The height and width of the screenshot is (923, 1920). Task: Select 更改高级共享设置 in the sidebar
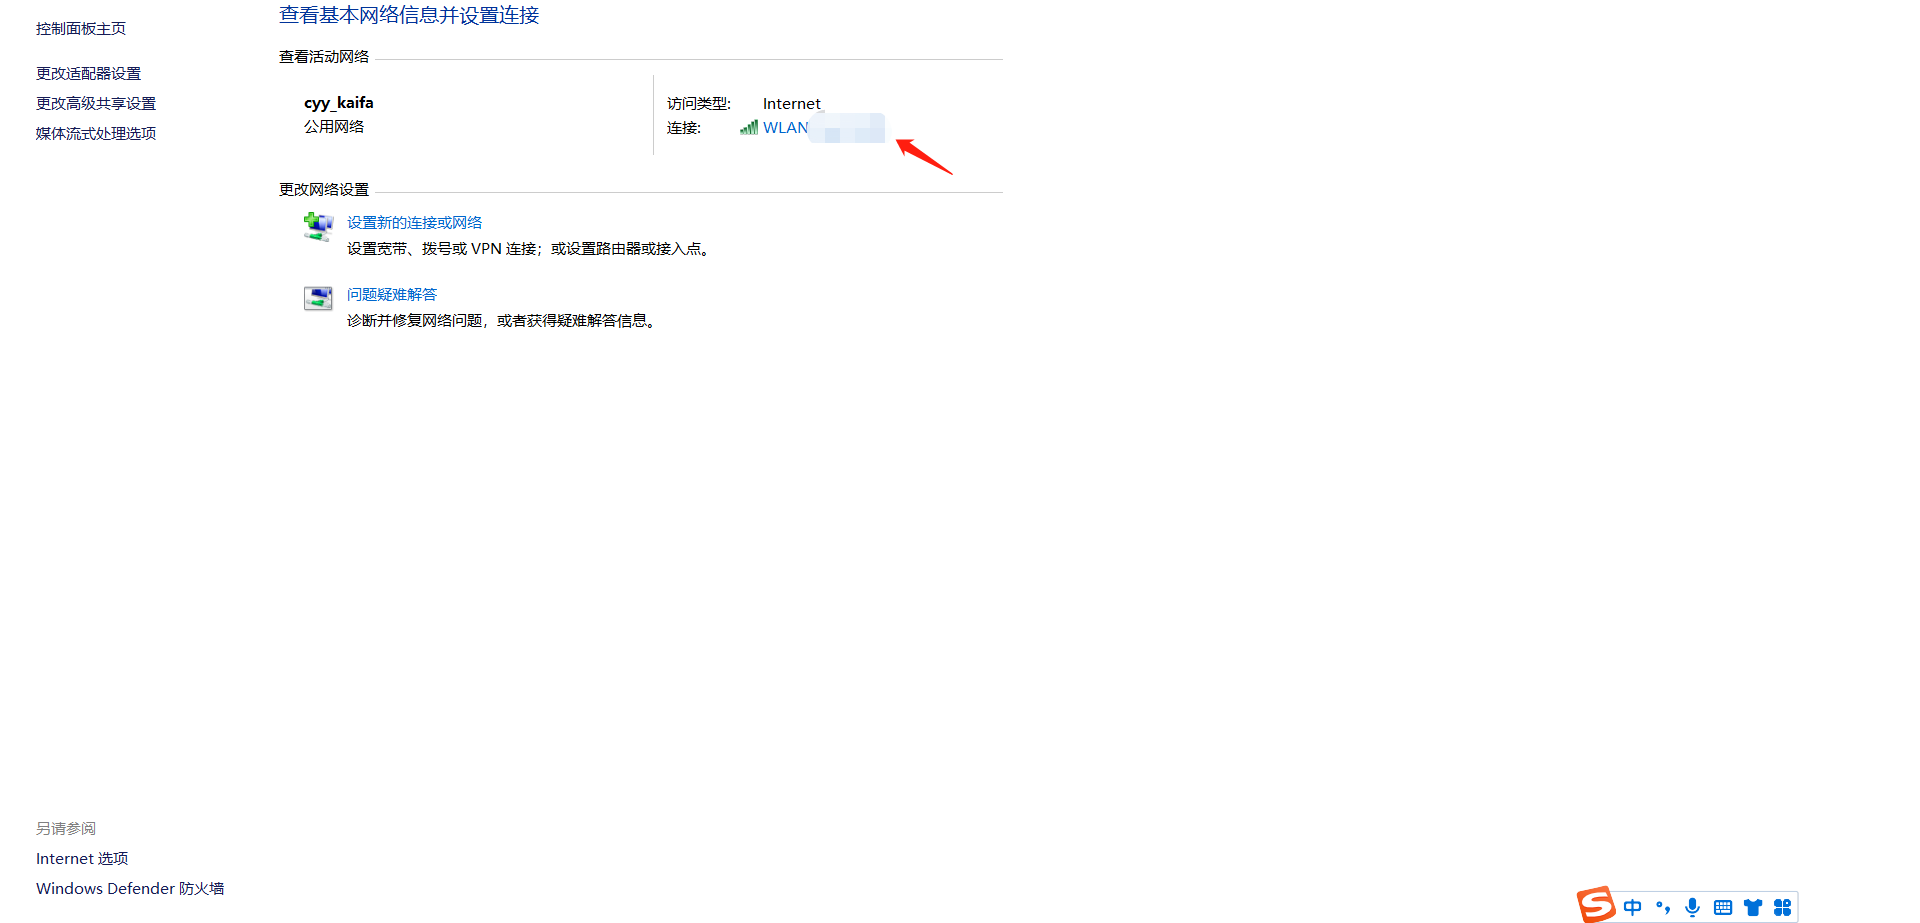pos(96,104)
